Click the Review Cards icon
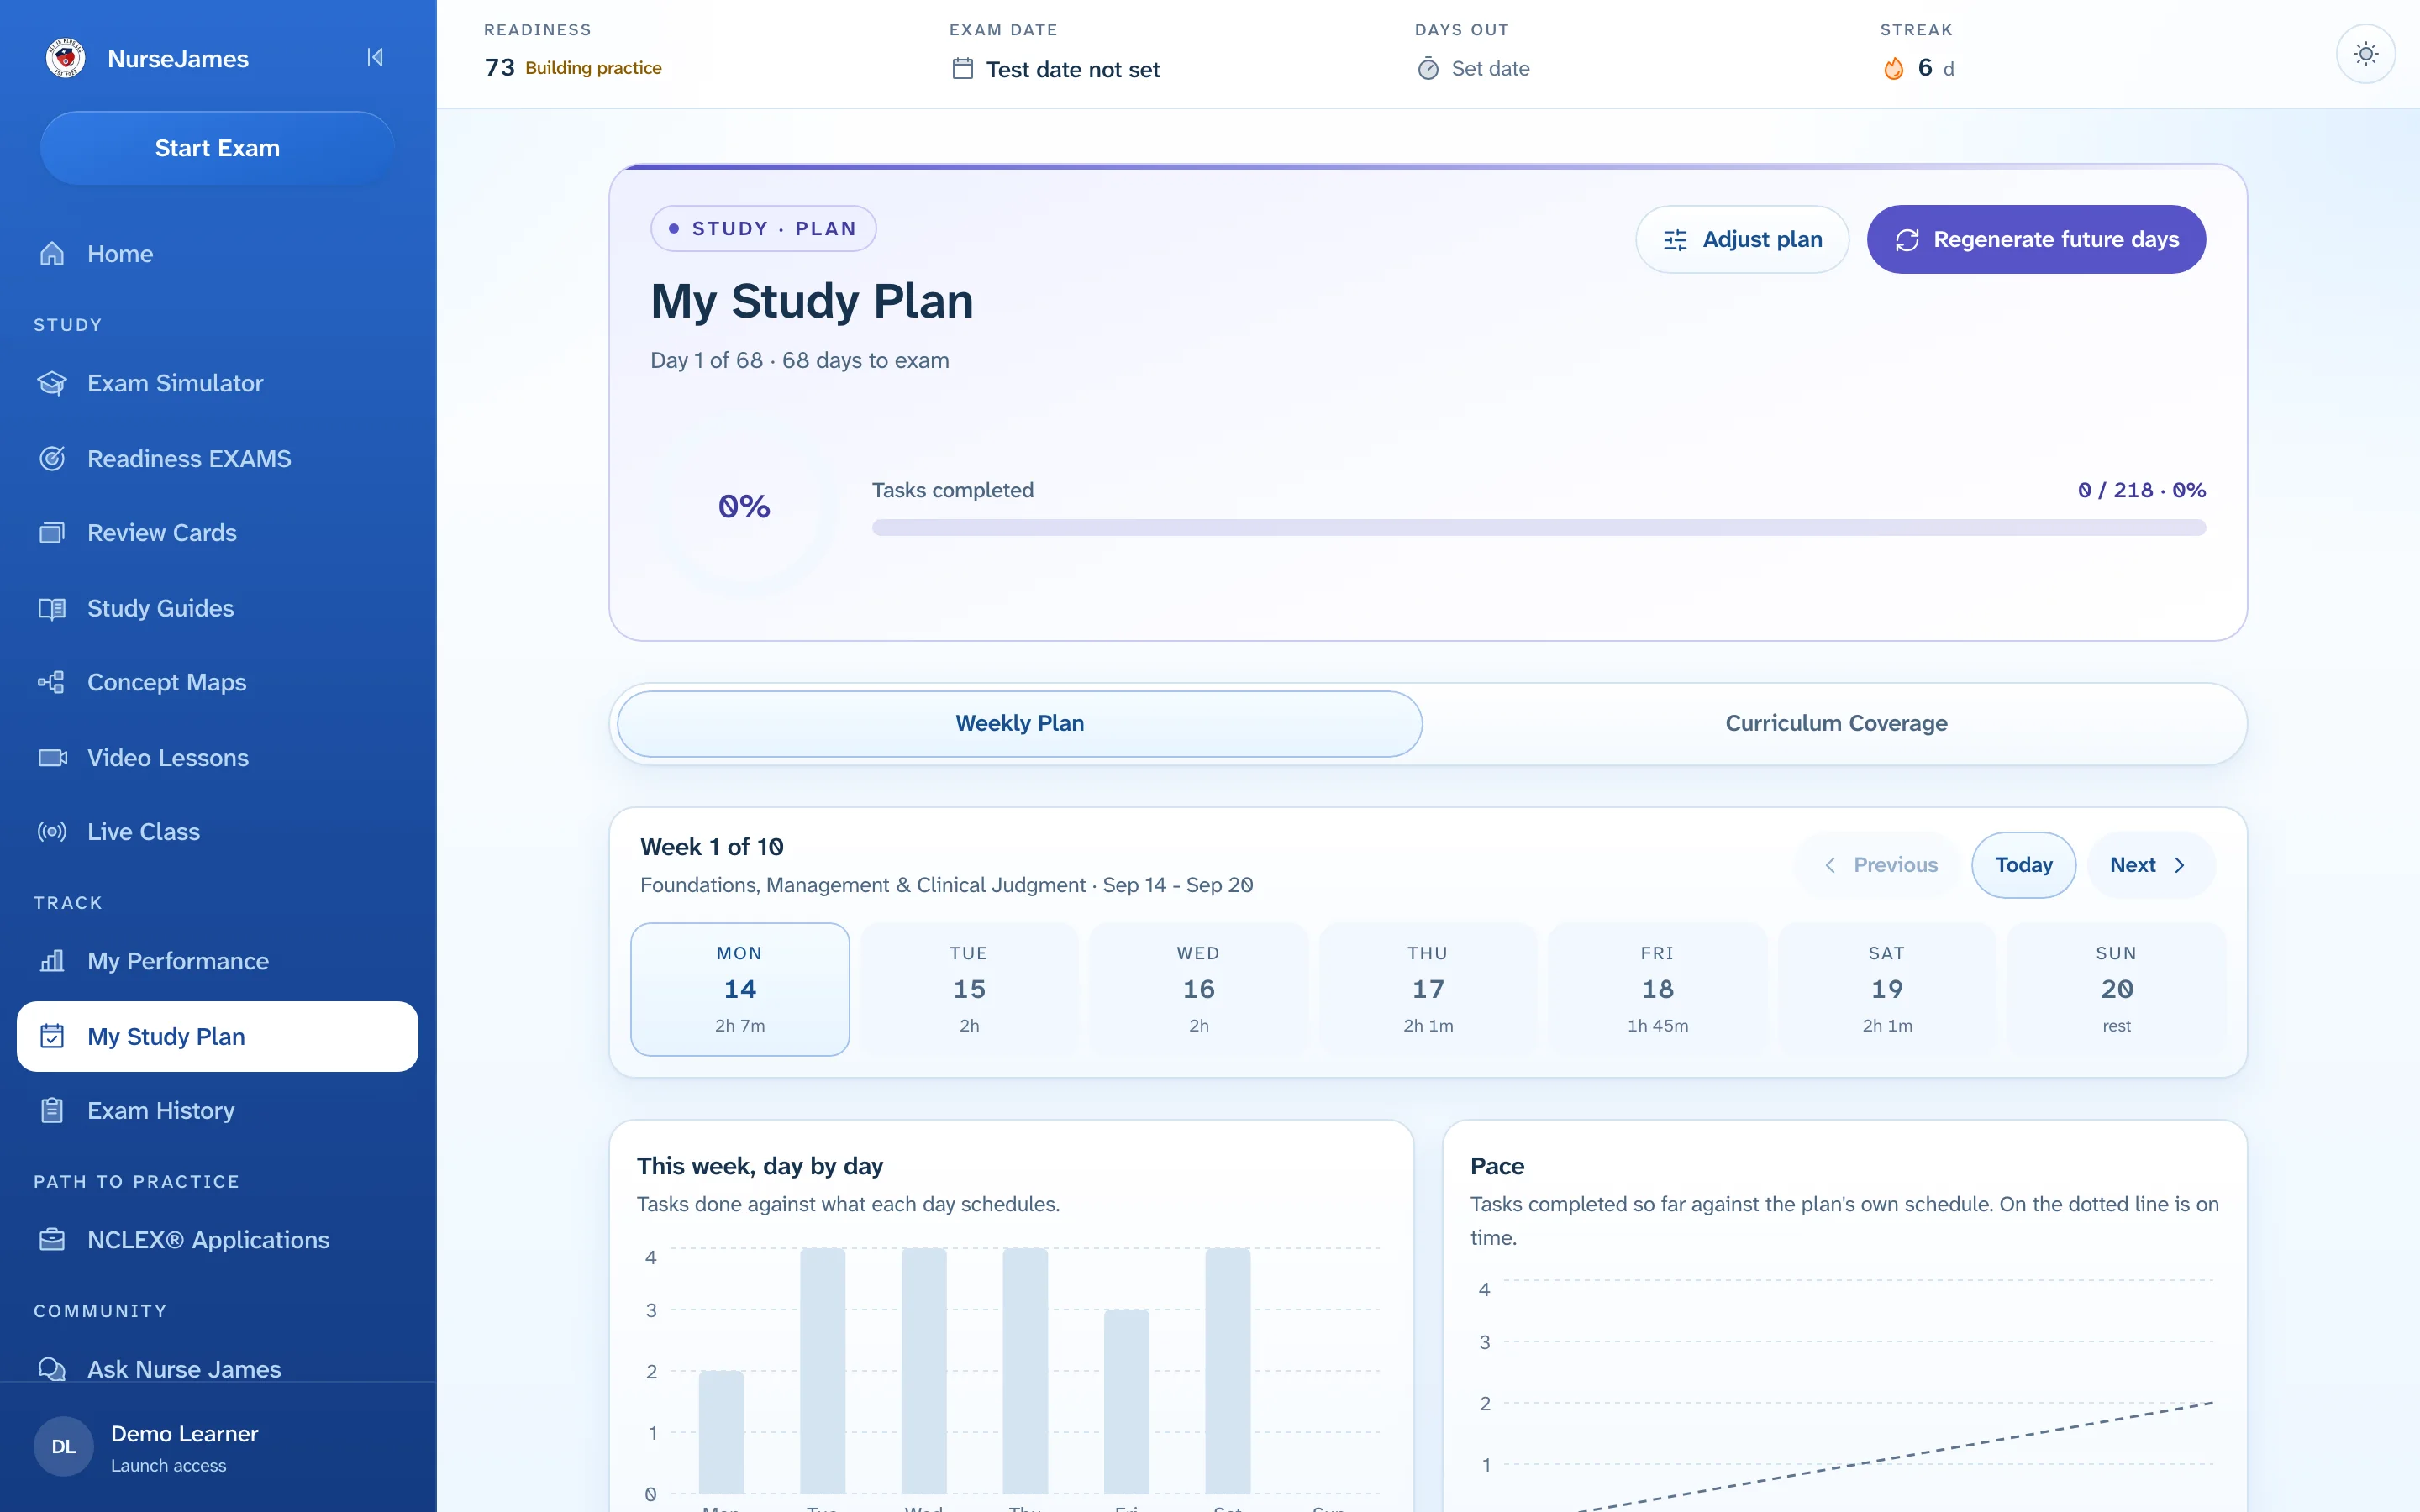The width and height of the screenshot is (2420, 1512). pyautogui.click(x=52, y=533)
